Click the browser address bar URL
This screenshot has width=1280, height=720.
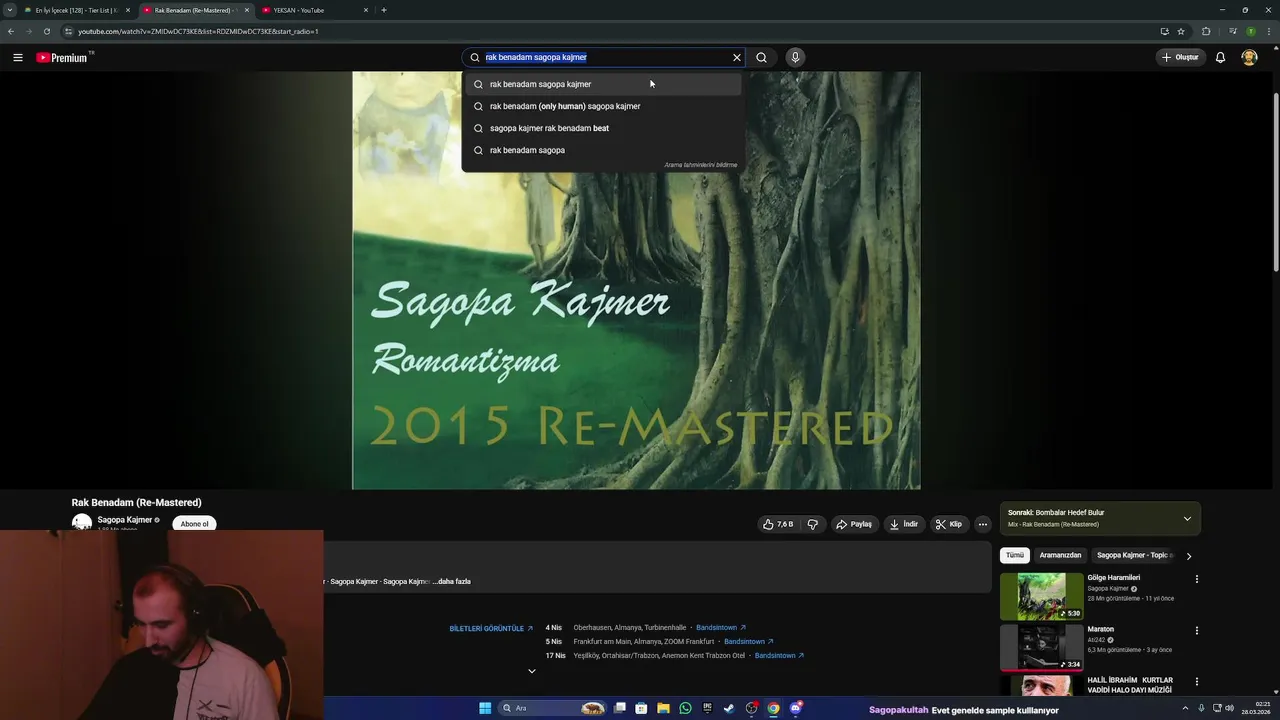tap(198, 31)
